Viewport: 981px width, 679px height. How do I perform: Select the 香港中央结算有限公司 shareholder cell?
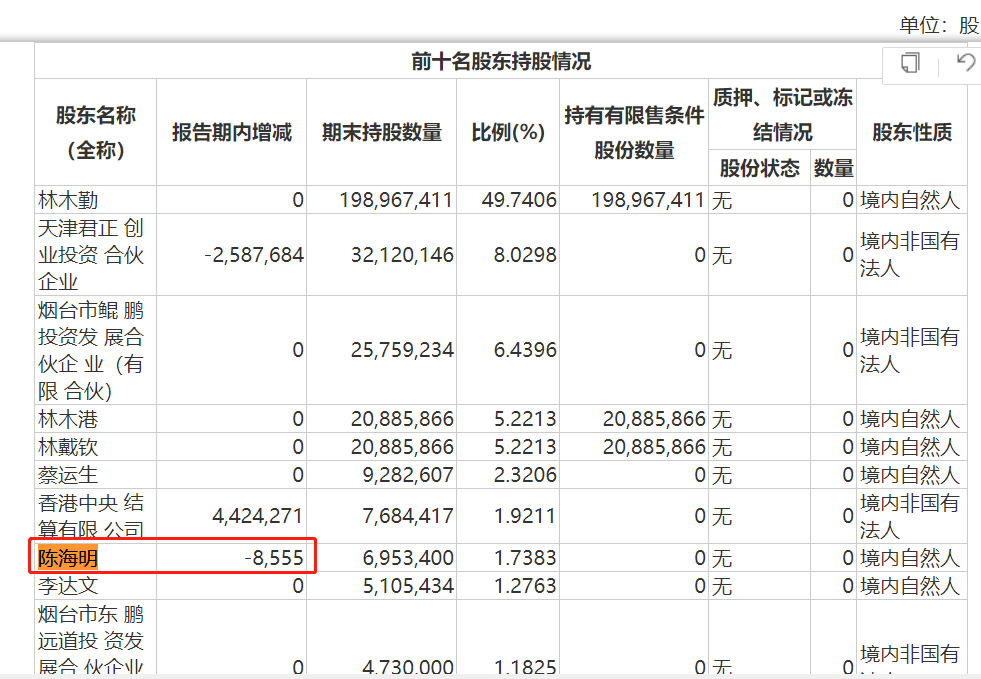tap(90, 516)
